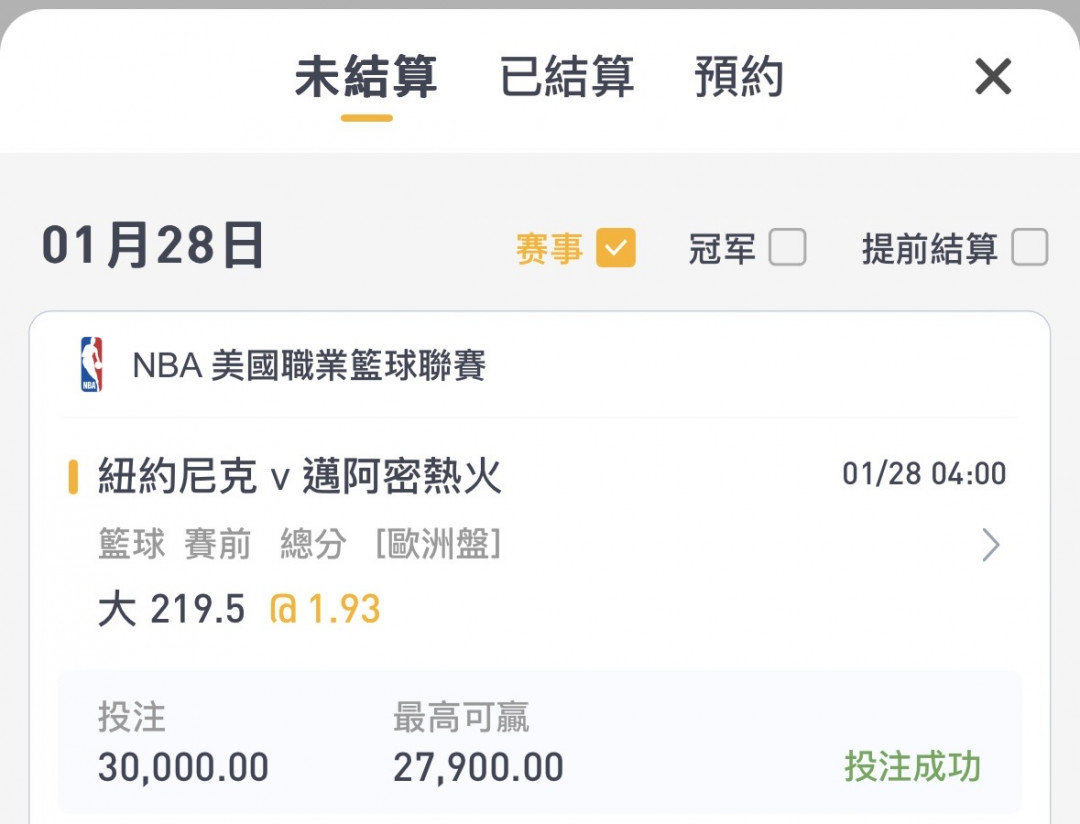Image resolution: width=1080 pixels, height=824 pixels.
Task: Enable the 冠军 checkbox
Action: pos(787,247)
